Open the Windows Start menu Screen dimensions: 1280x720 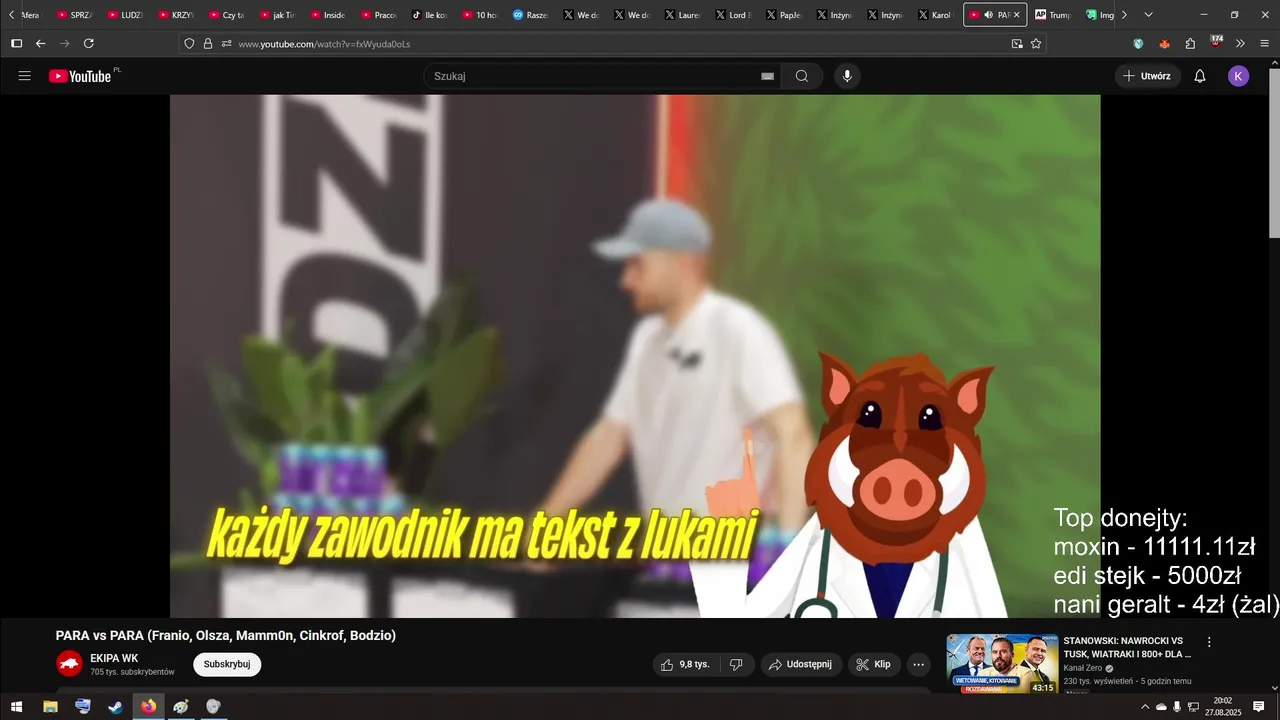[x=16, y=706]
